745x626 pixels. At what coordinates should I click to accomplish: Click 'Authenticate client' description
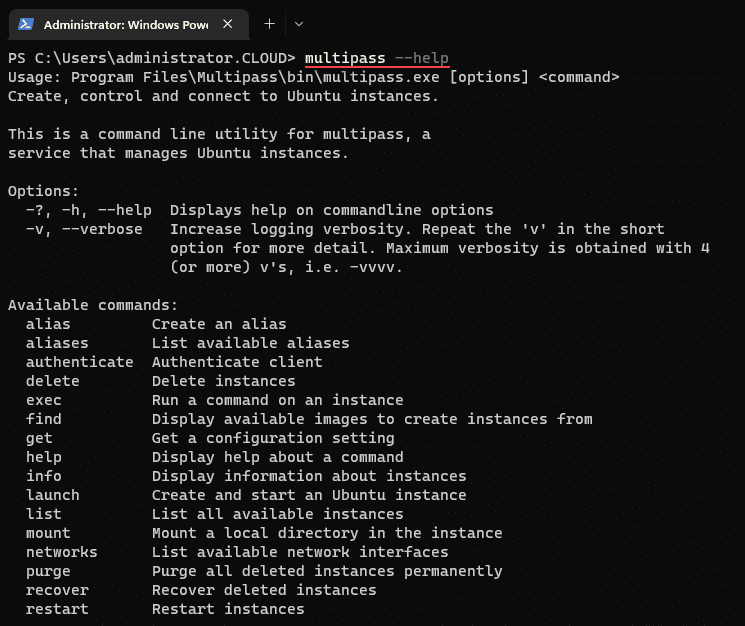pyautogui.click(x=237, y=362)
